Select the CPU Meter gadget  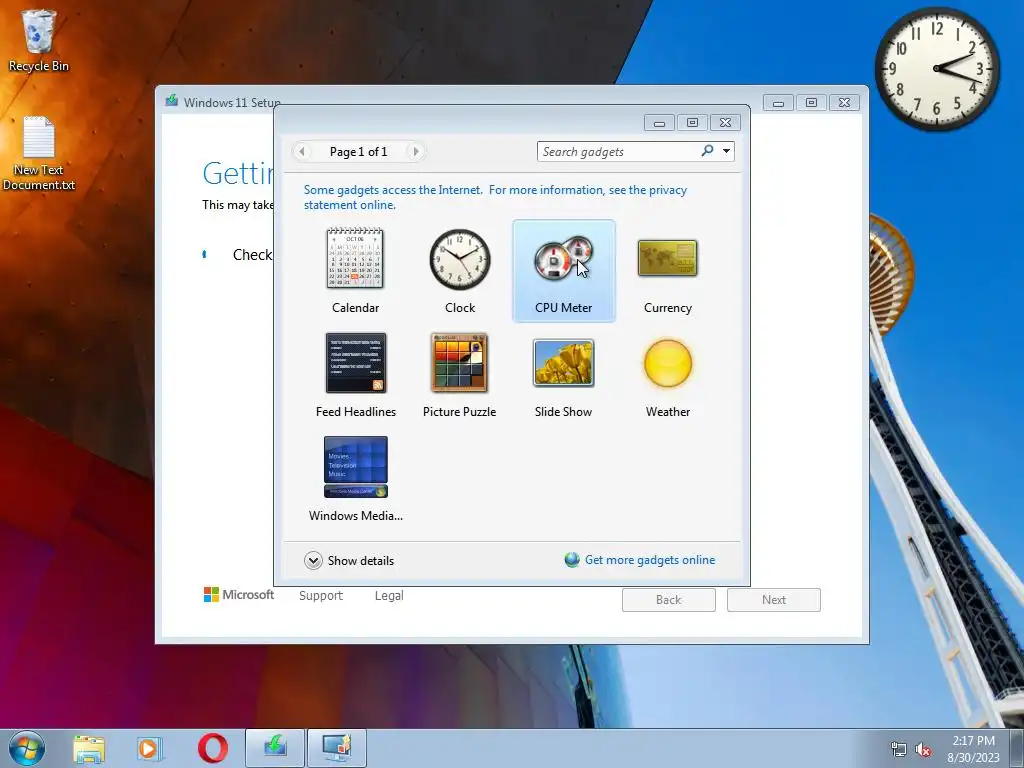click(564, 271)
